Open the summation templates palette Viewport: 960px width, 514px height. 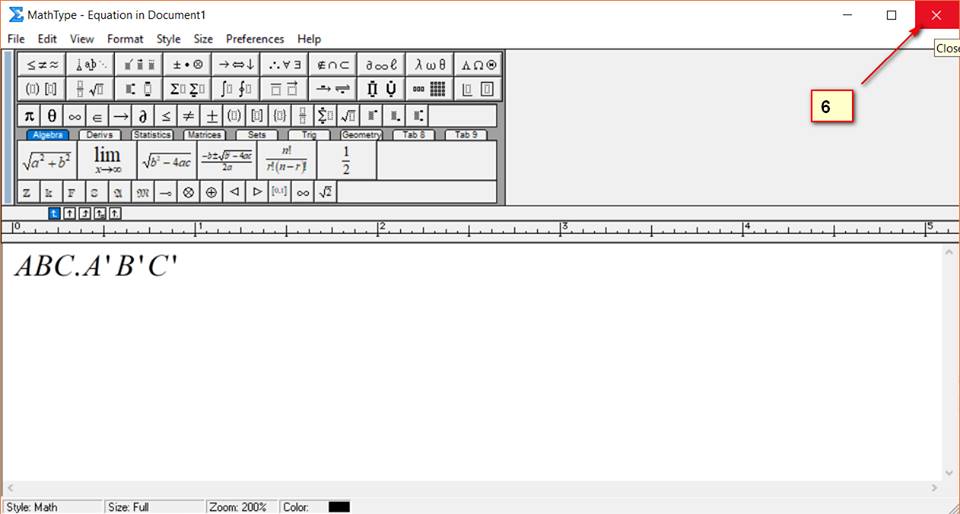187,89
